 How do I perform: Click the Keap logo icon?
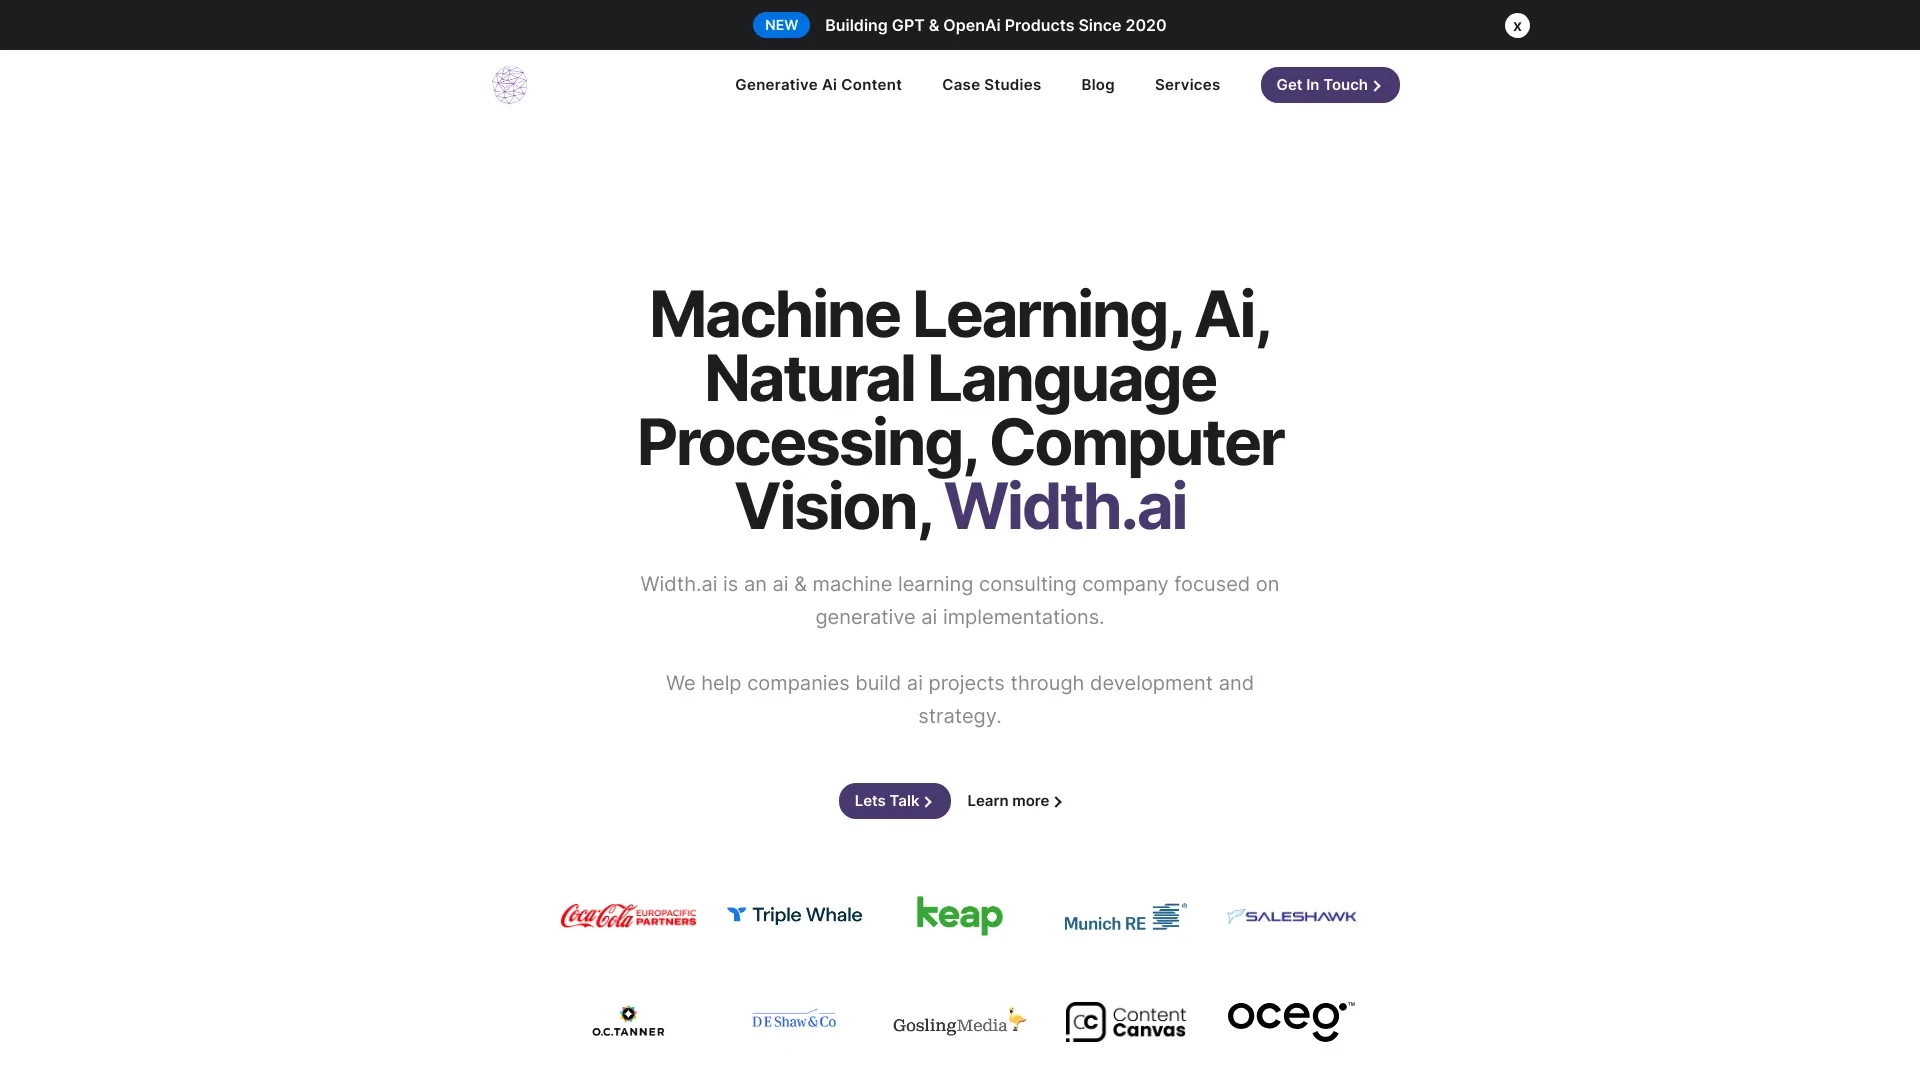pyautogui.click(x=959, y=915)
